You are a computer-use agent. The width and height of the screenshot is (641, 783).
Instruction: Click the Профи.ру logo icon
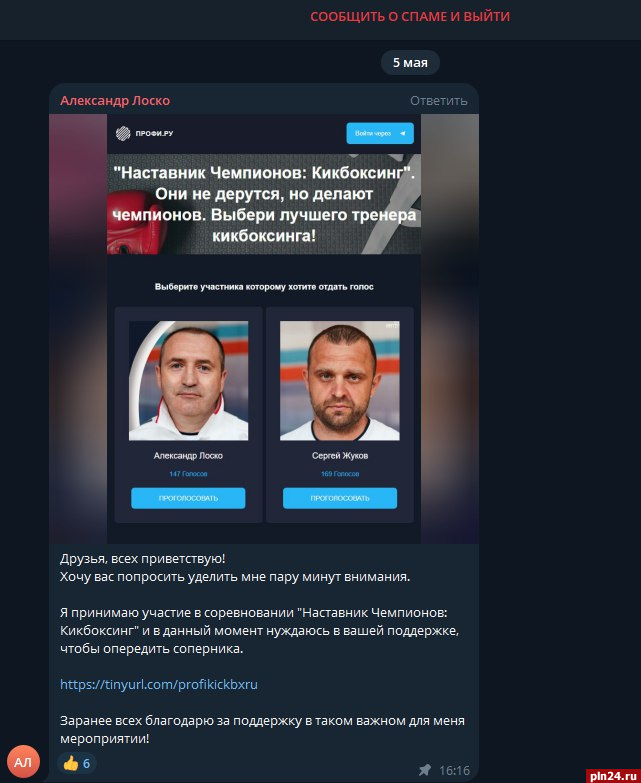pos(123,133)
